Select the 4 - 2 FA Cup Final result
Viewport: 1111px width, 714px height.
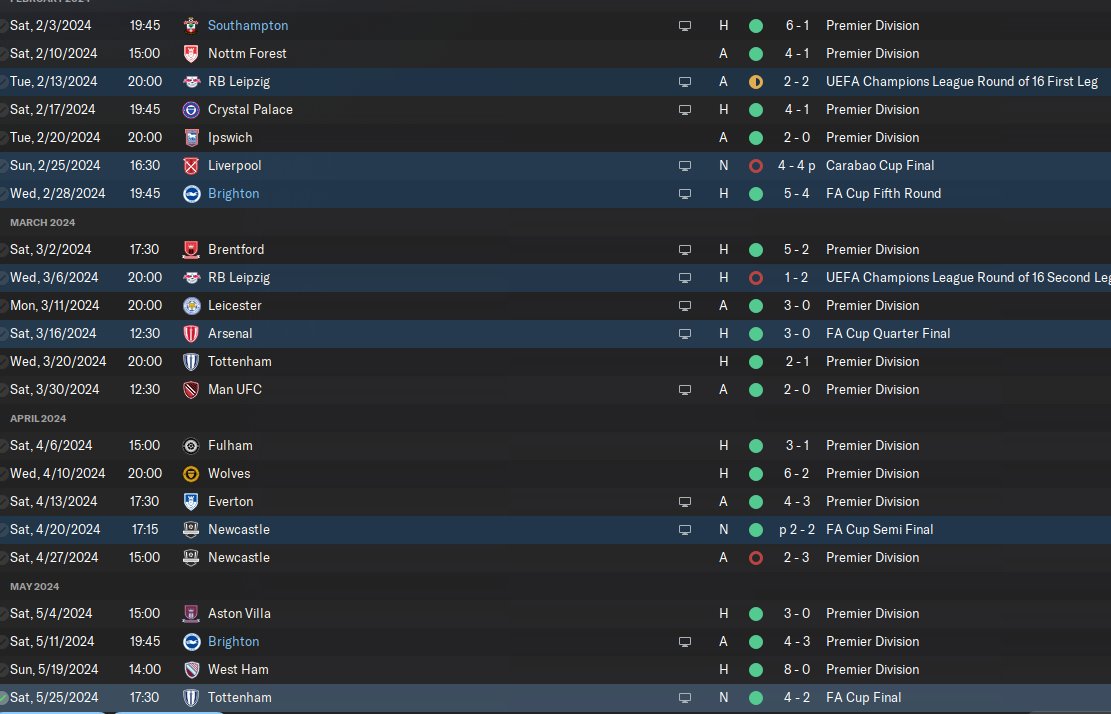[796, 698]
